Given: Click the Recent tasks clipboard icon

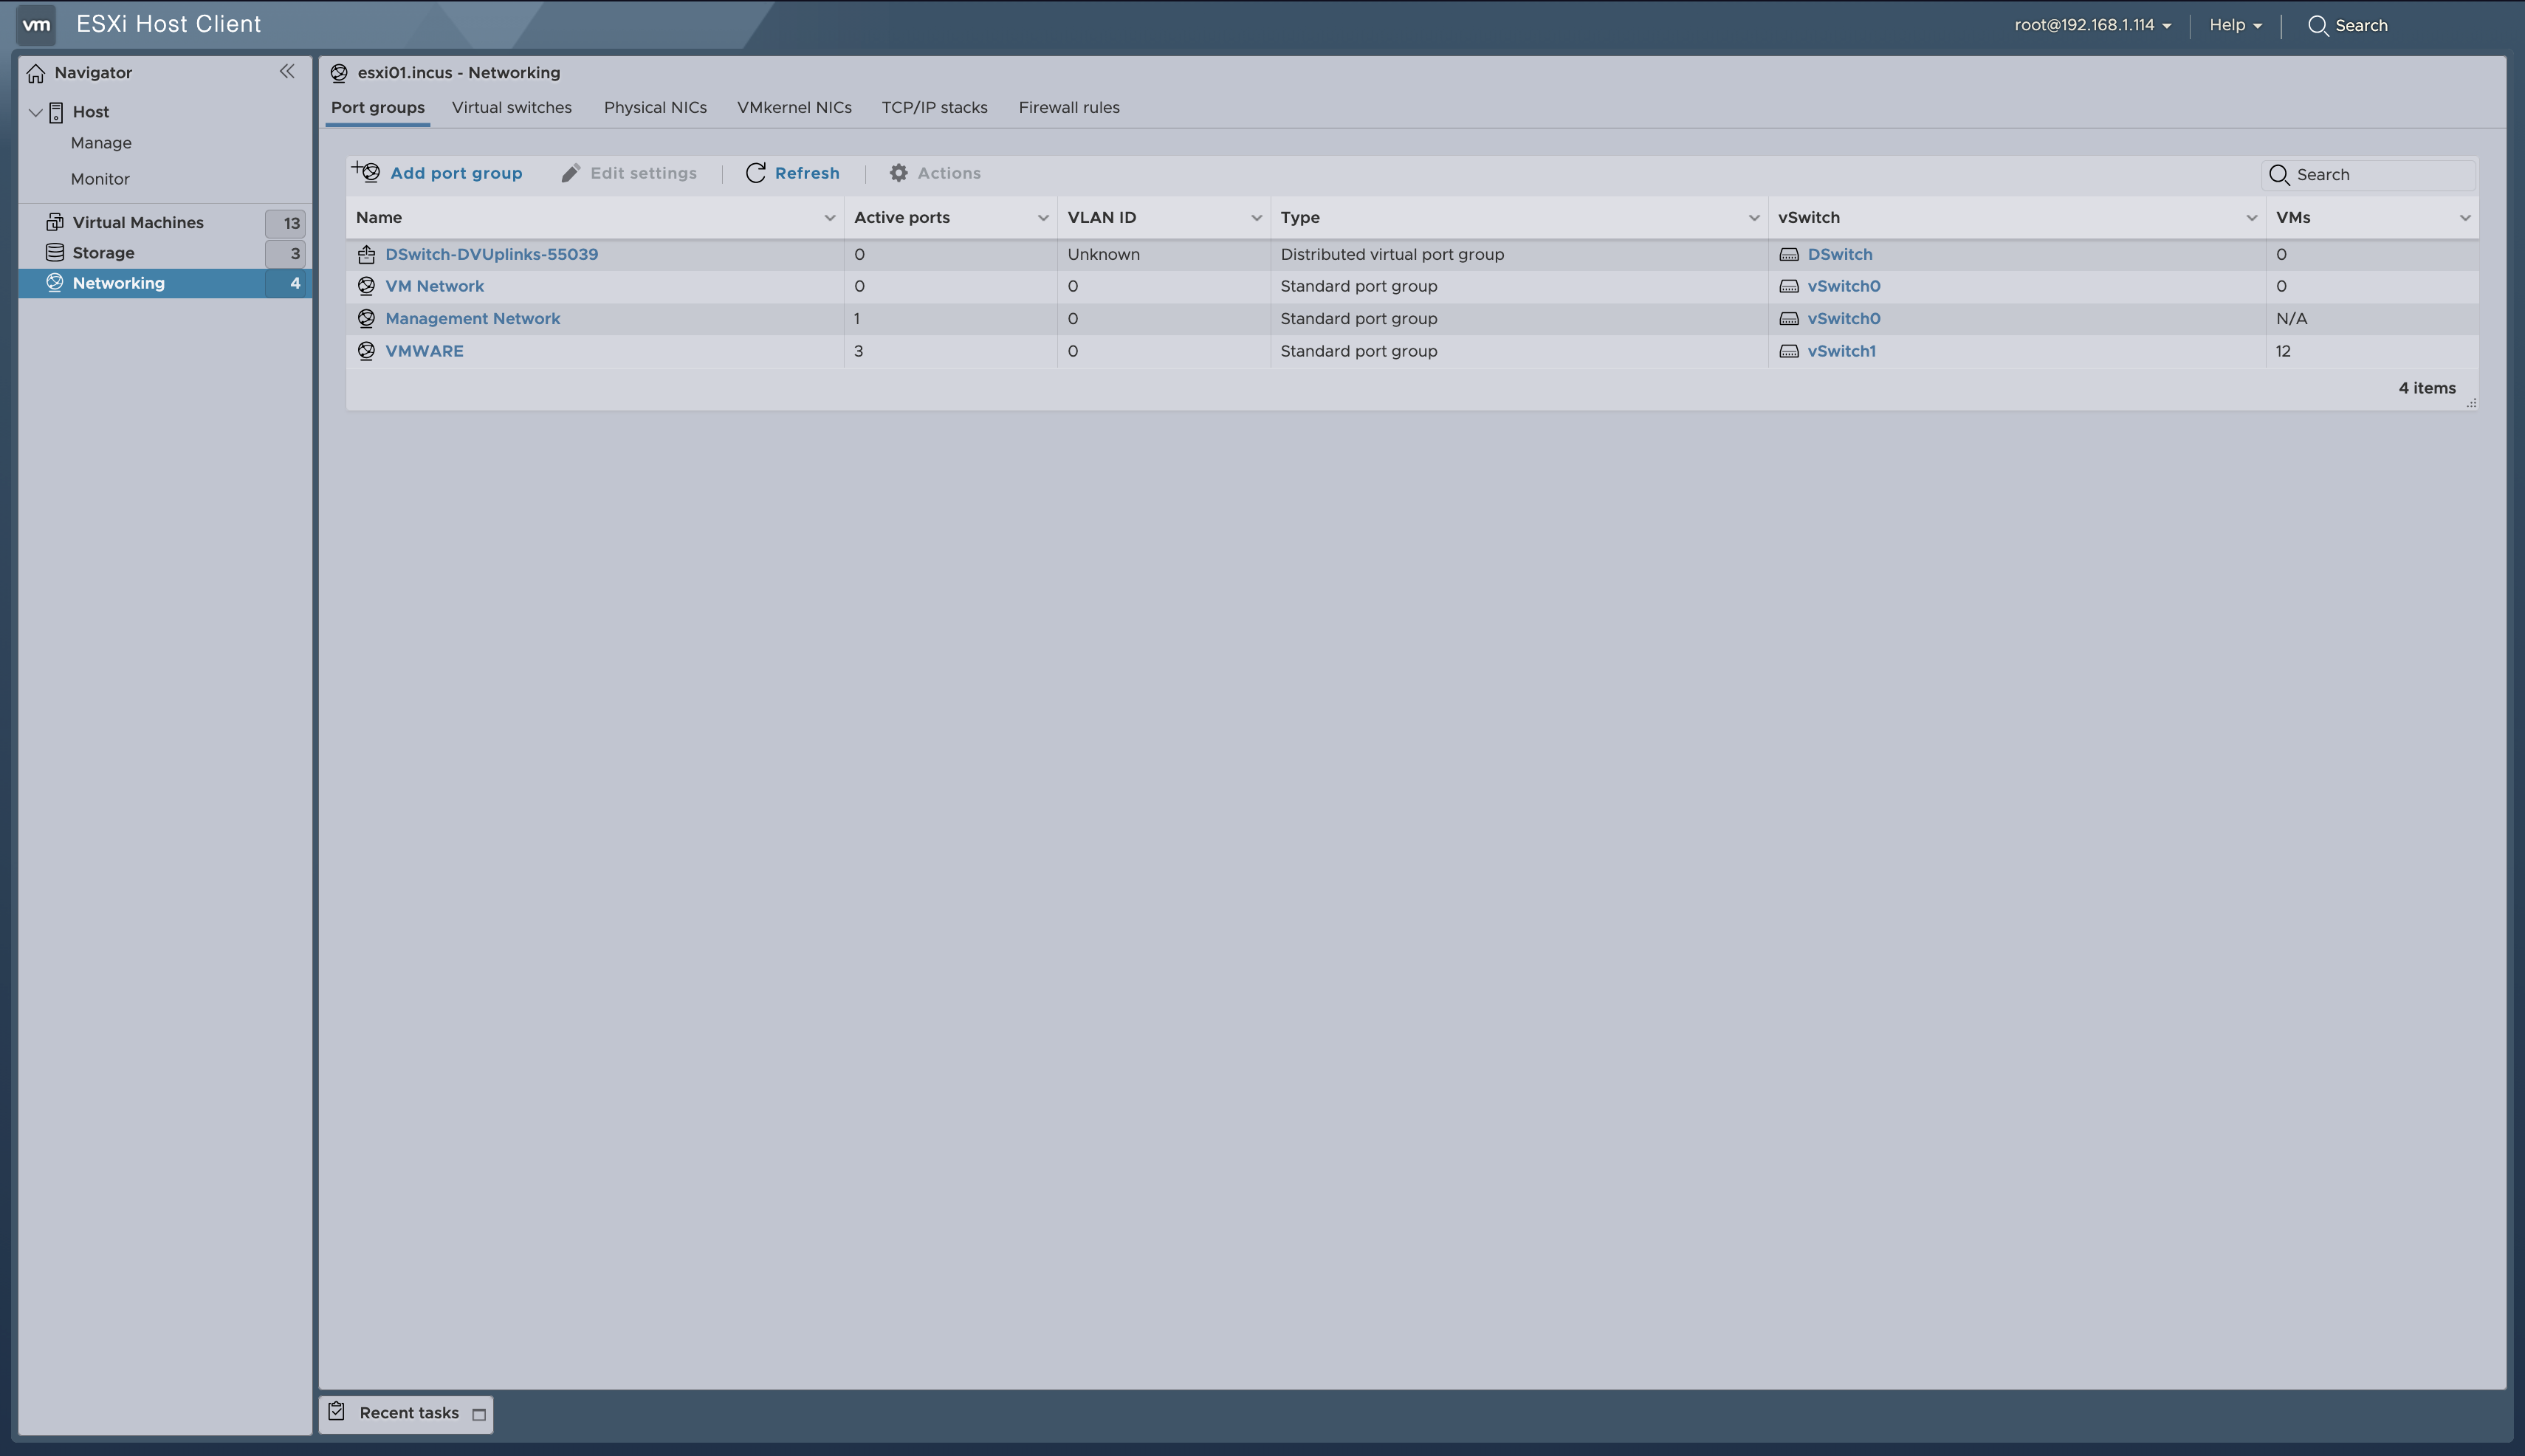Looking at the screenshot, I should tap(336, 1413).
